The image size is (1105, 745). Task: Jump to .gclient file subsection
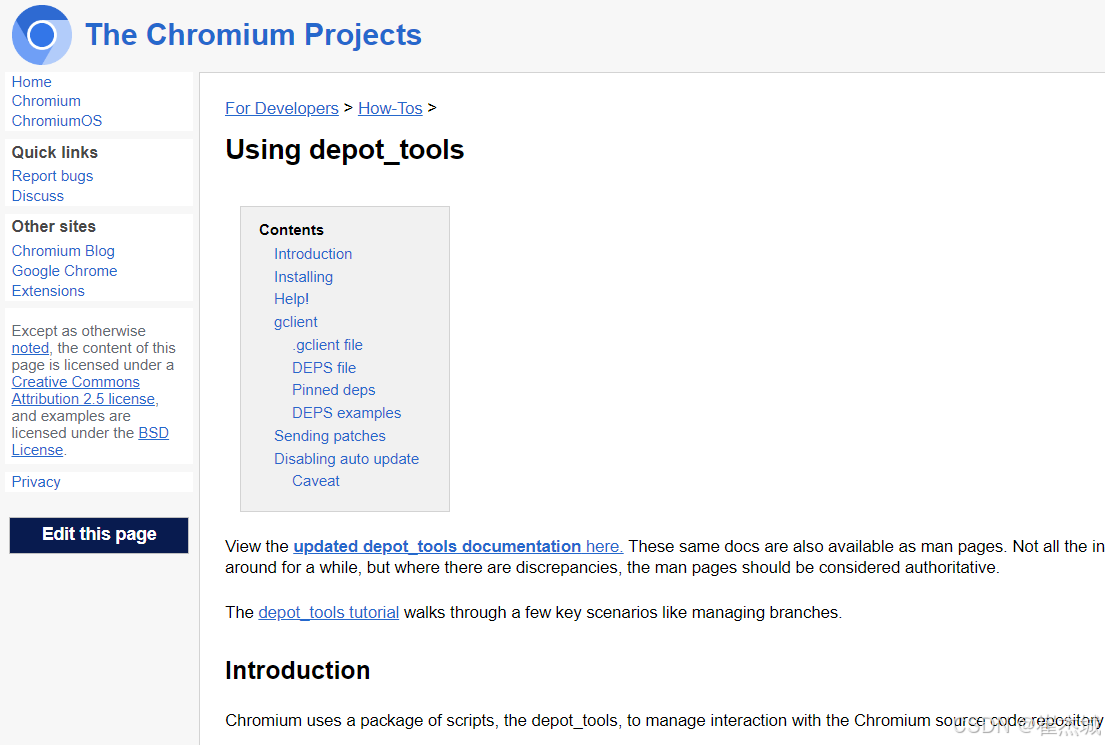tap(327, 345)
